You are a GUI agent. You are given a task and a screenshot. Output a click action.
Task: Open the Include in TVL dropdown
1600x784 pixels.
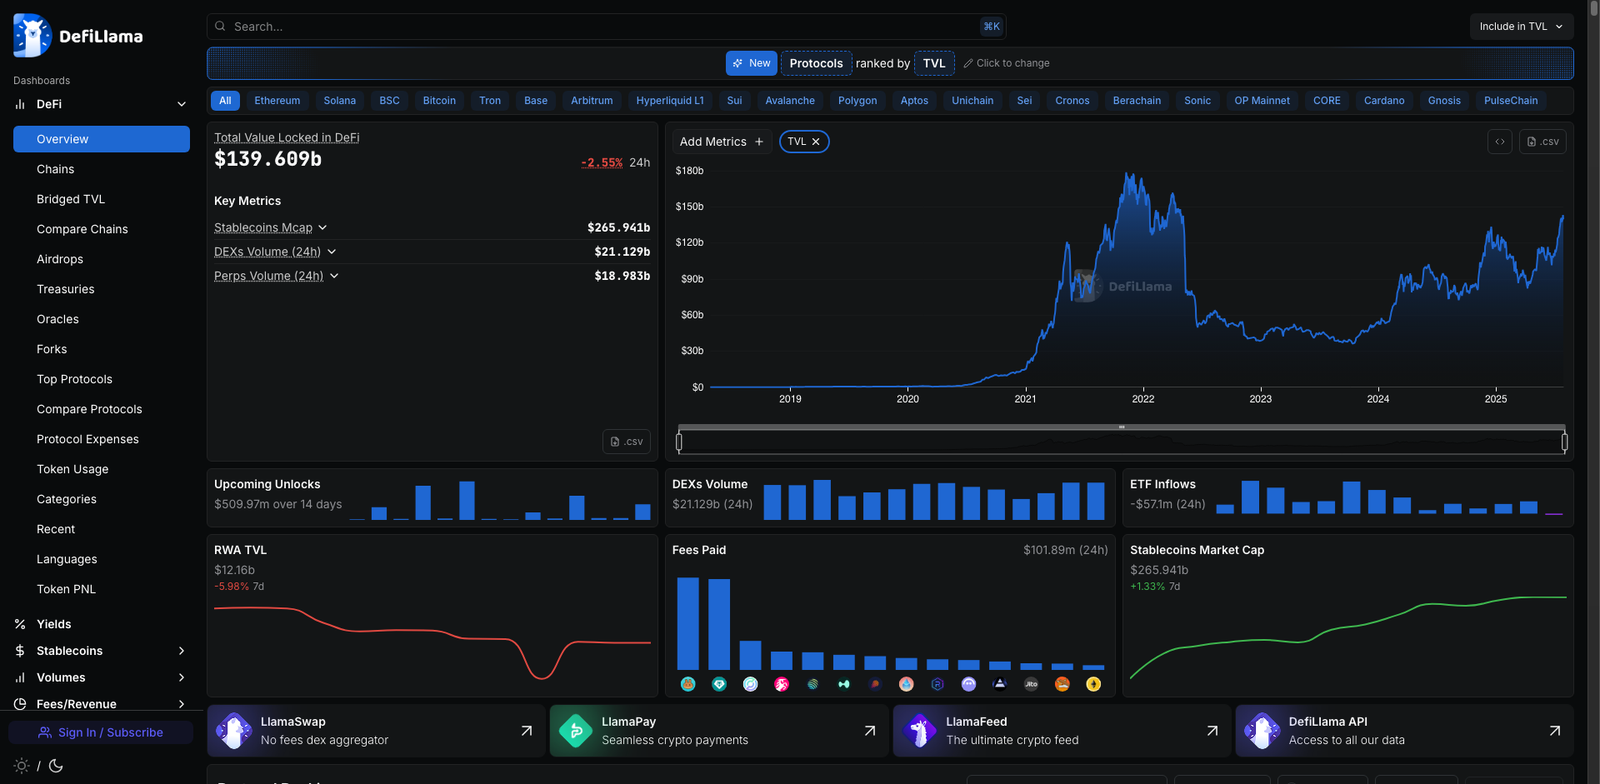[x=1521, y=26]
